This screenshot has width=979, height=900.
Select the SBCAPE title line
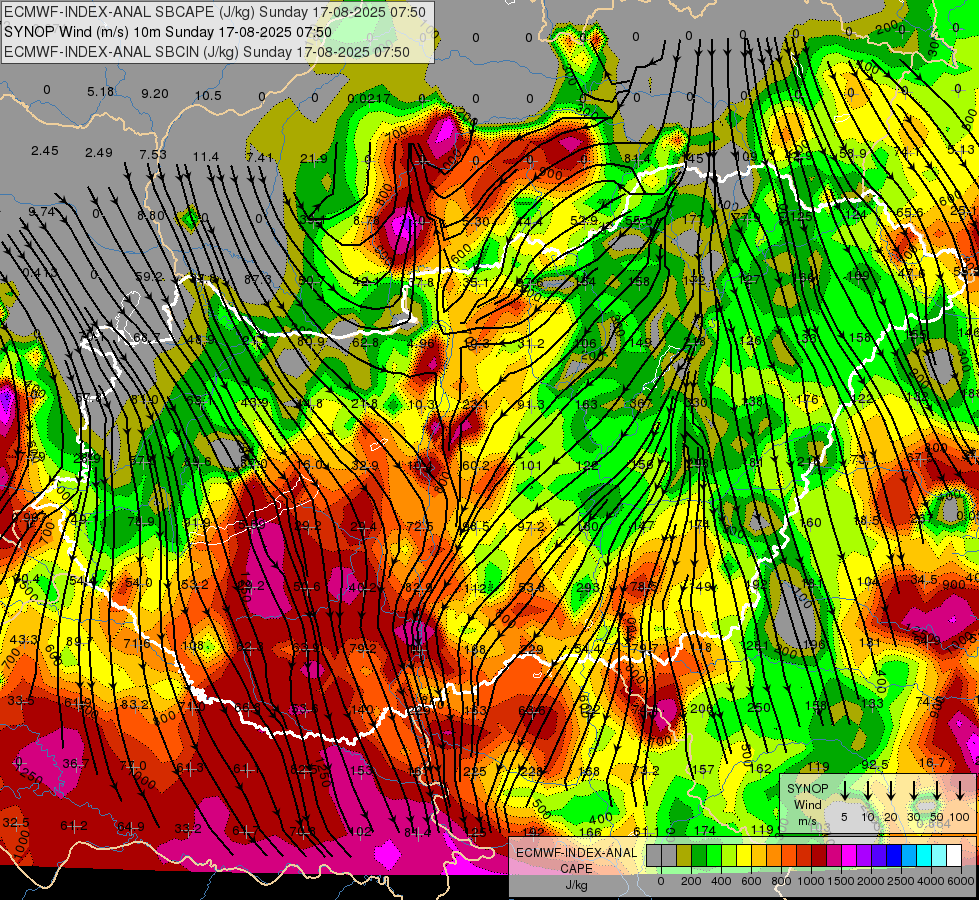pos(215,12)
